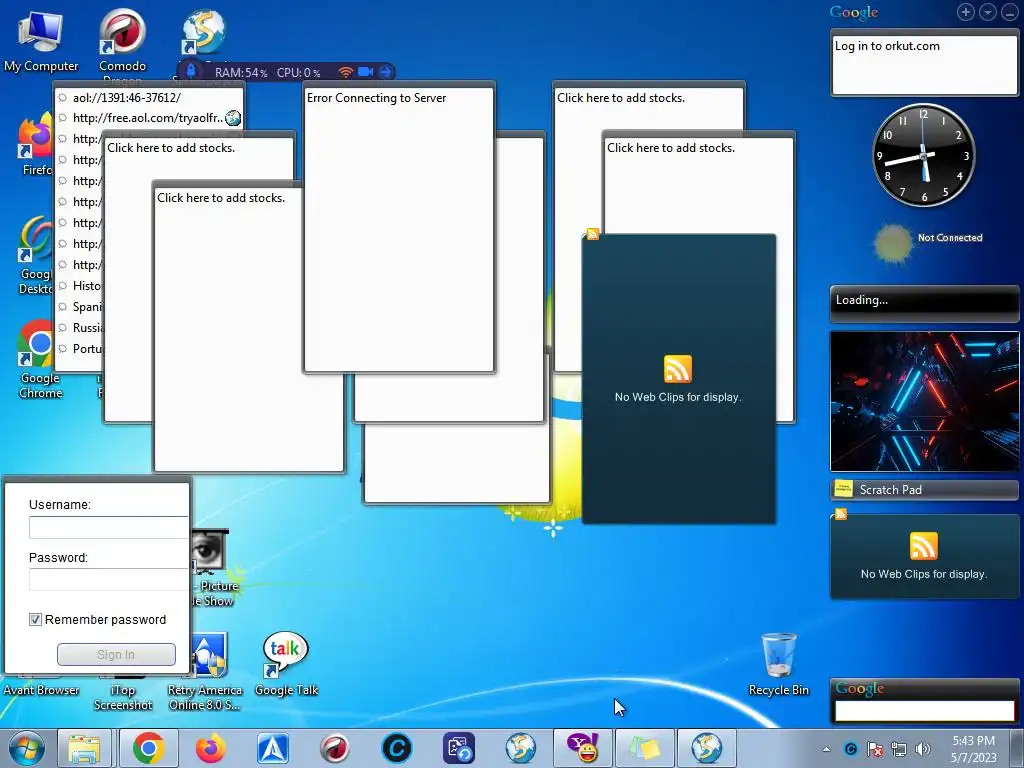Open Comodo Dragon taskbar icon

[334, 748]
